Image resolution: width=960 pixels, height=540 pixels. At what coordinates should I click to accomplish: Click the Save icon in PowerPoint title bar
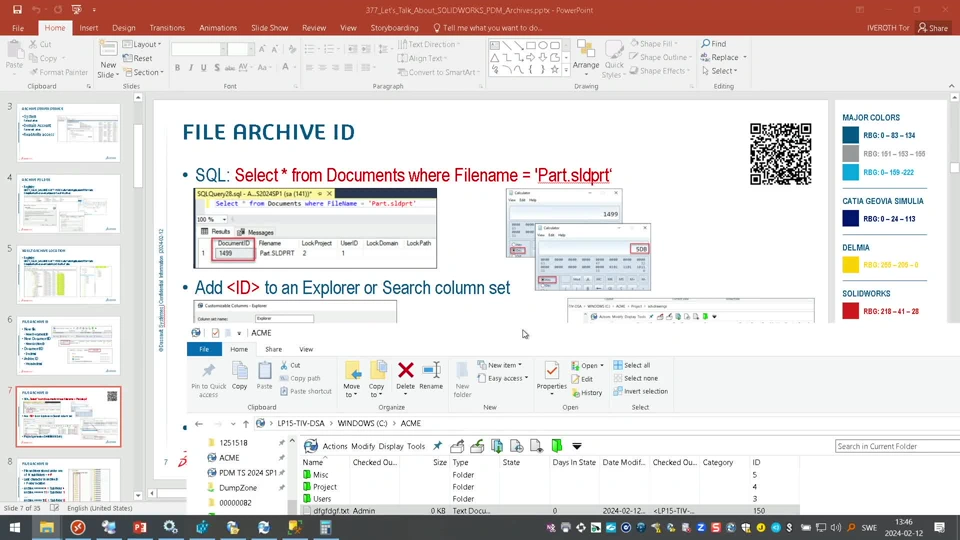17,10
